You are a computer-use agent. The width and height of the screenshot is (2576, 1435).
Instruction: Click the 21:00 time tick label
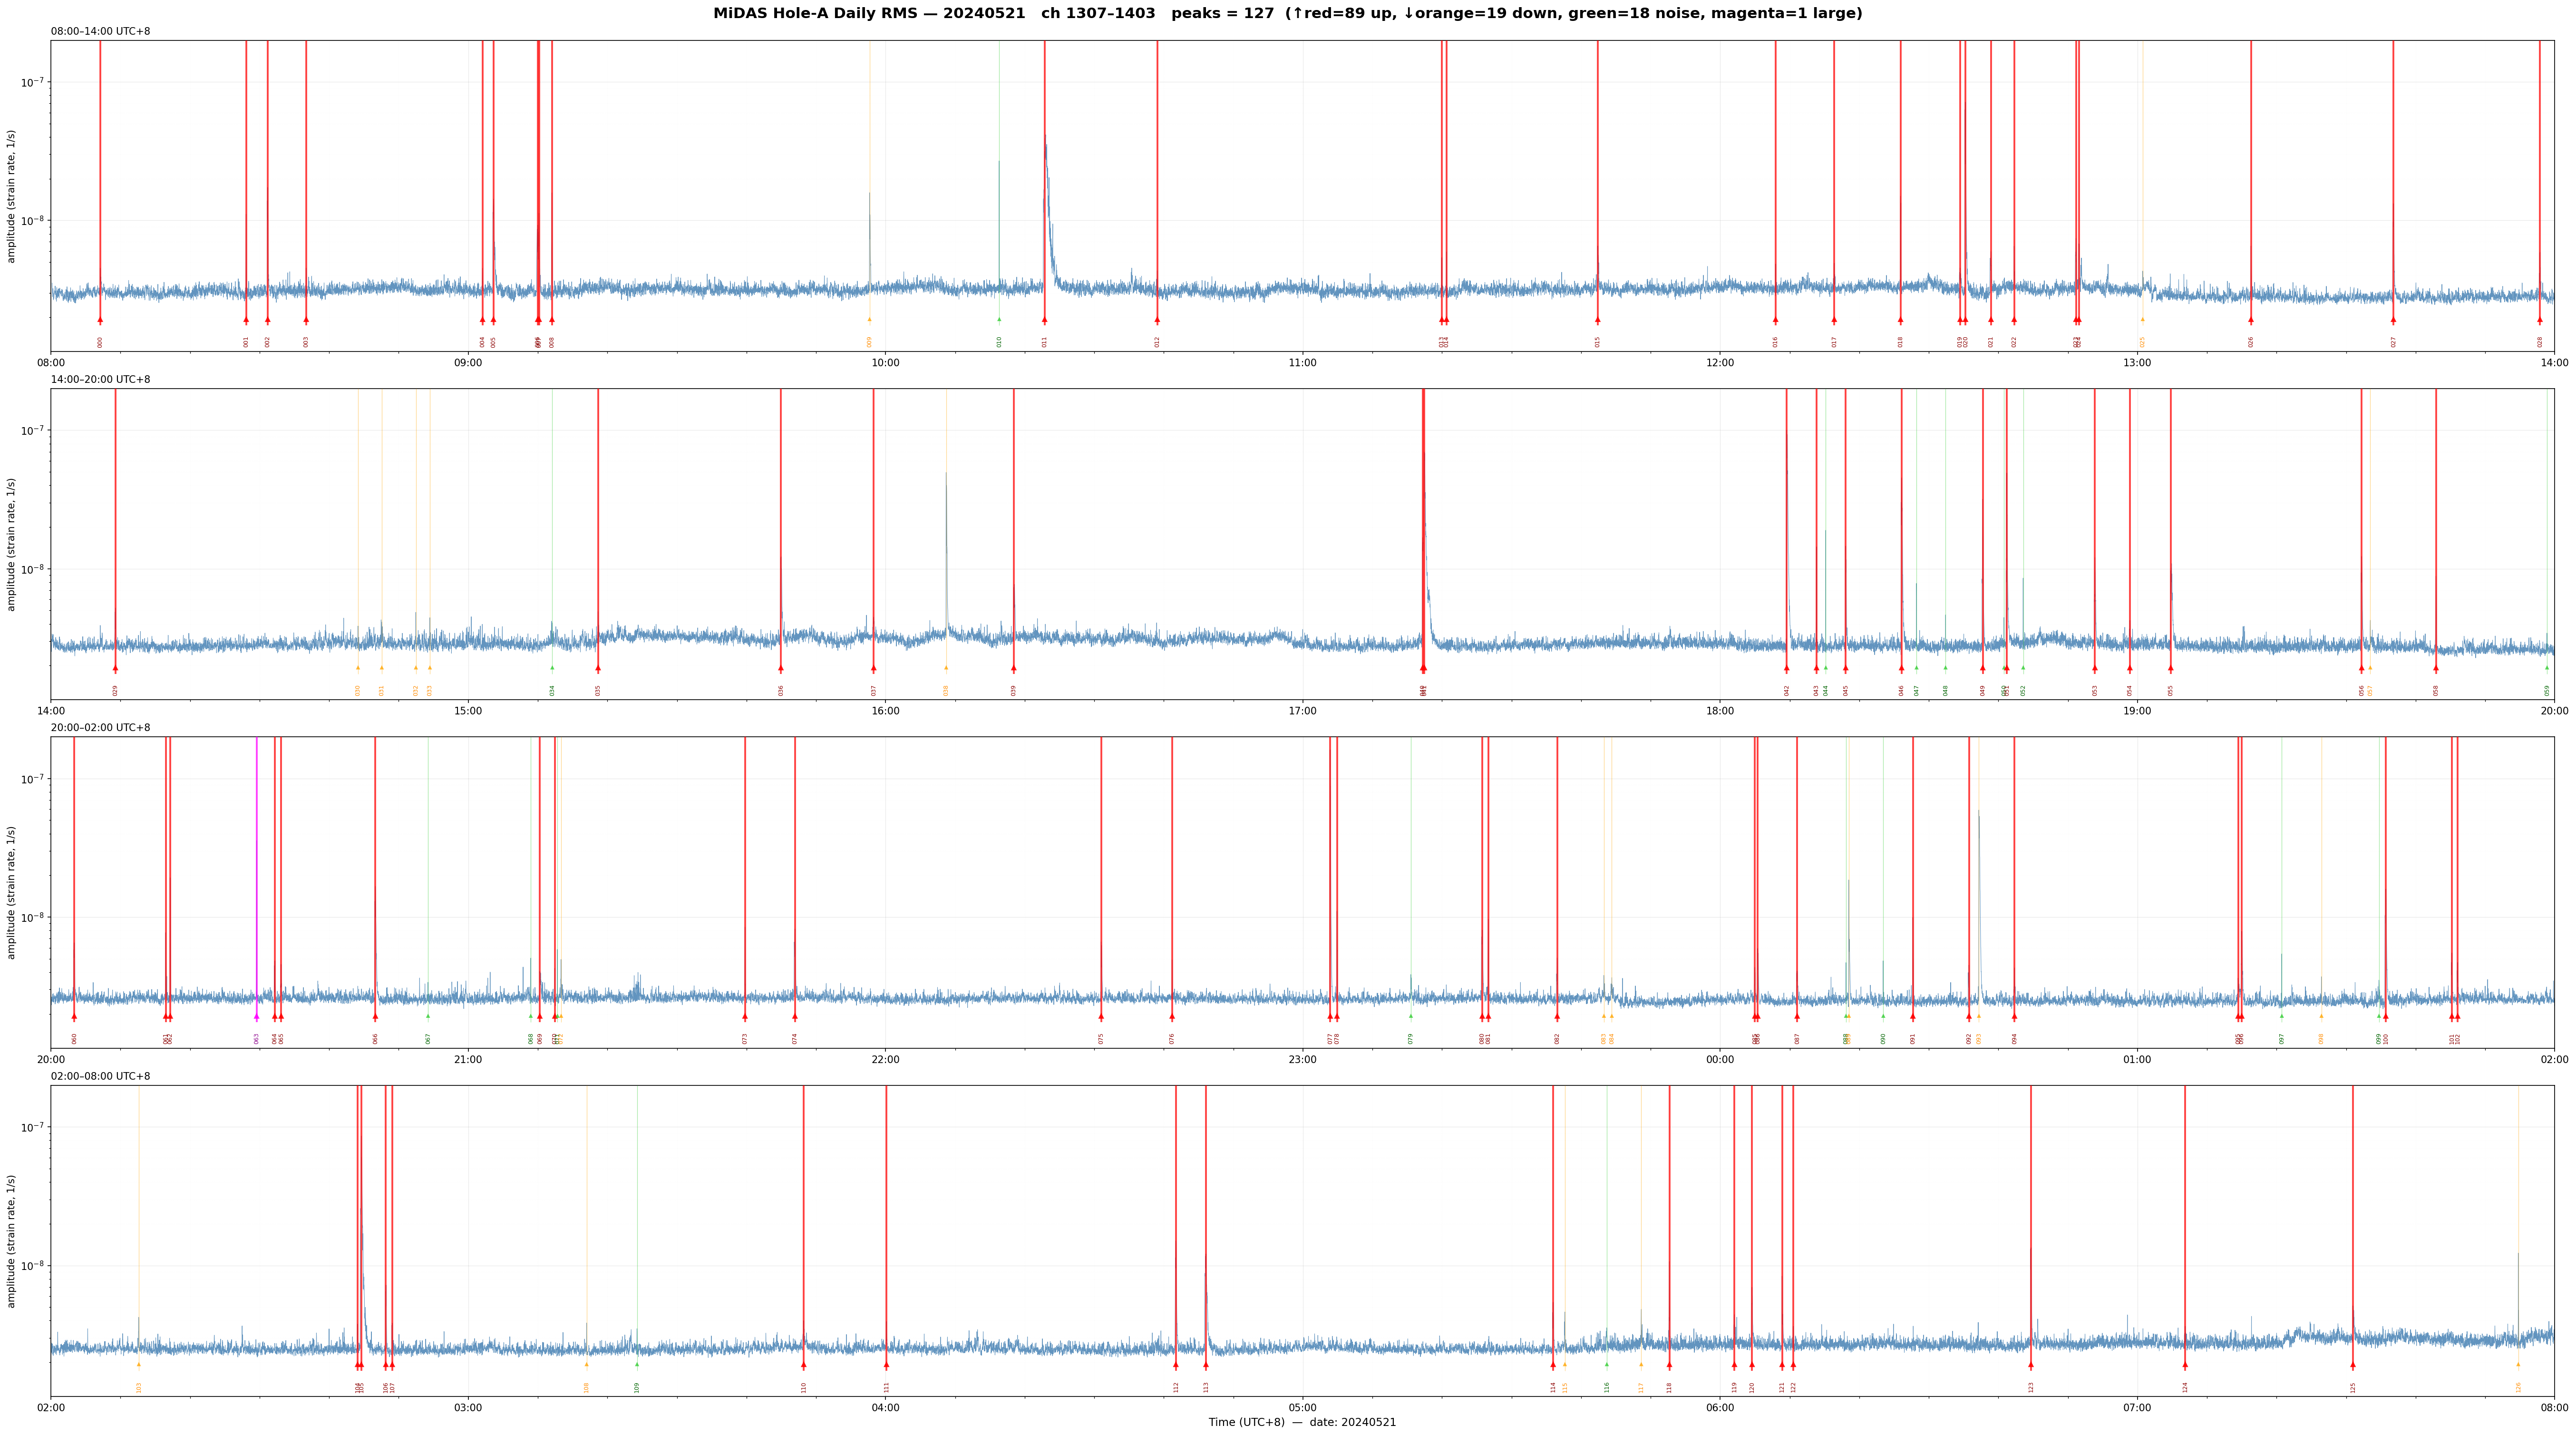click(x=468, y=1060)
